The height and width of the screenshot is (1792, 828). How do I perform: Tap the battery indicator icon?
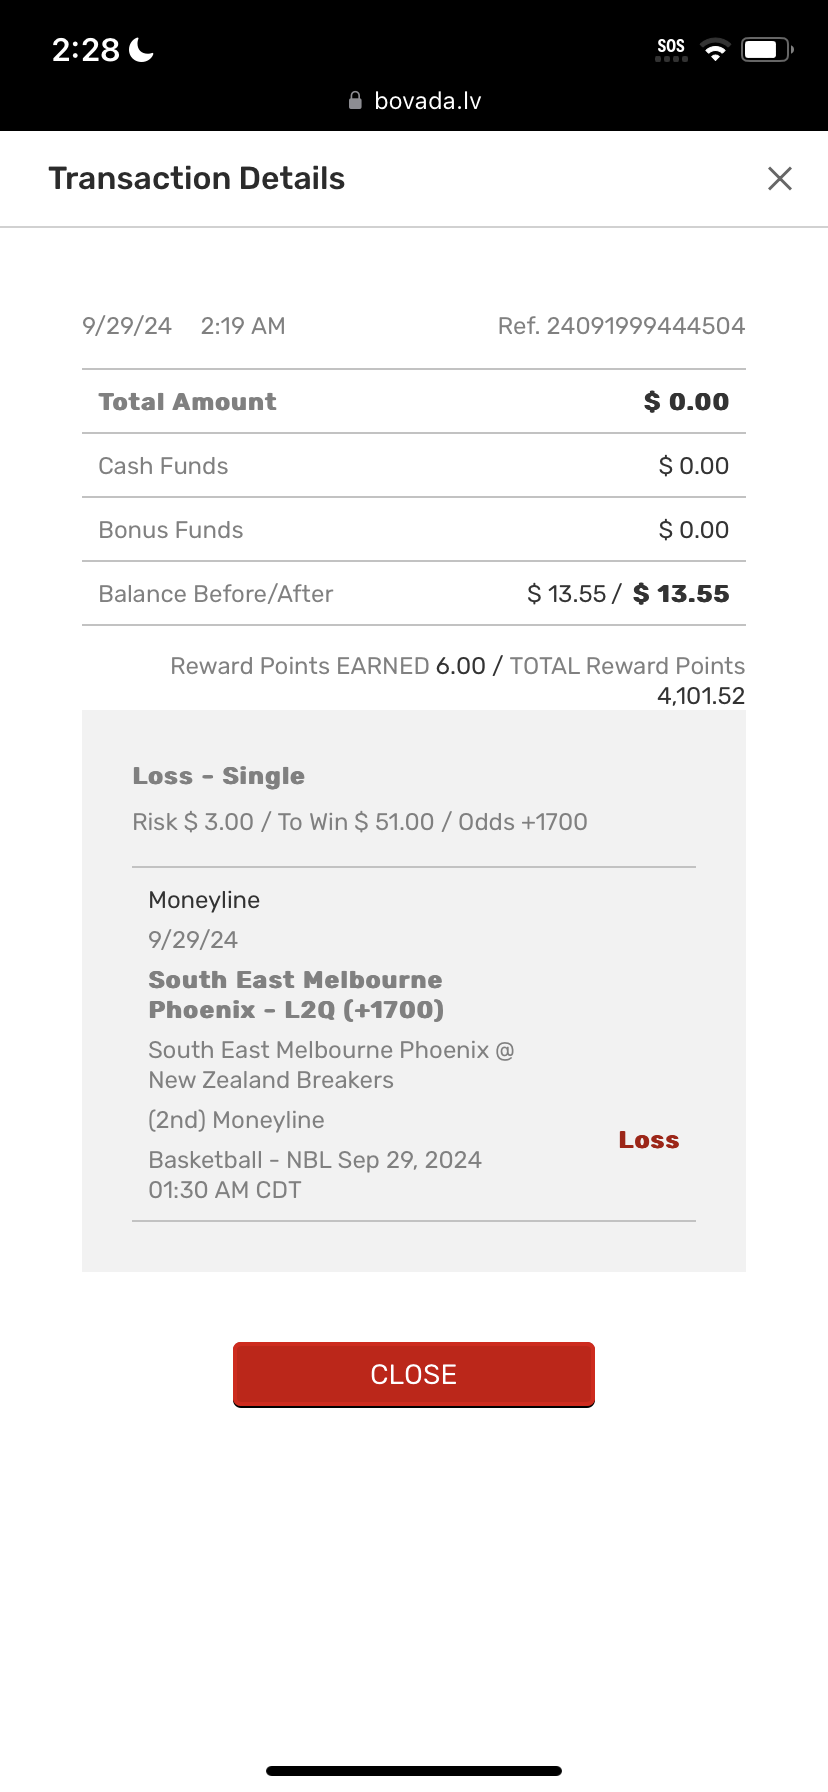[x=766, y=50]
